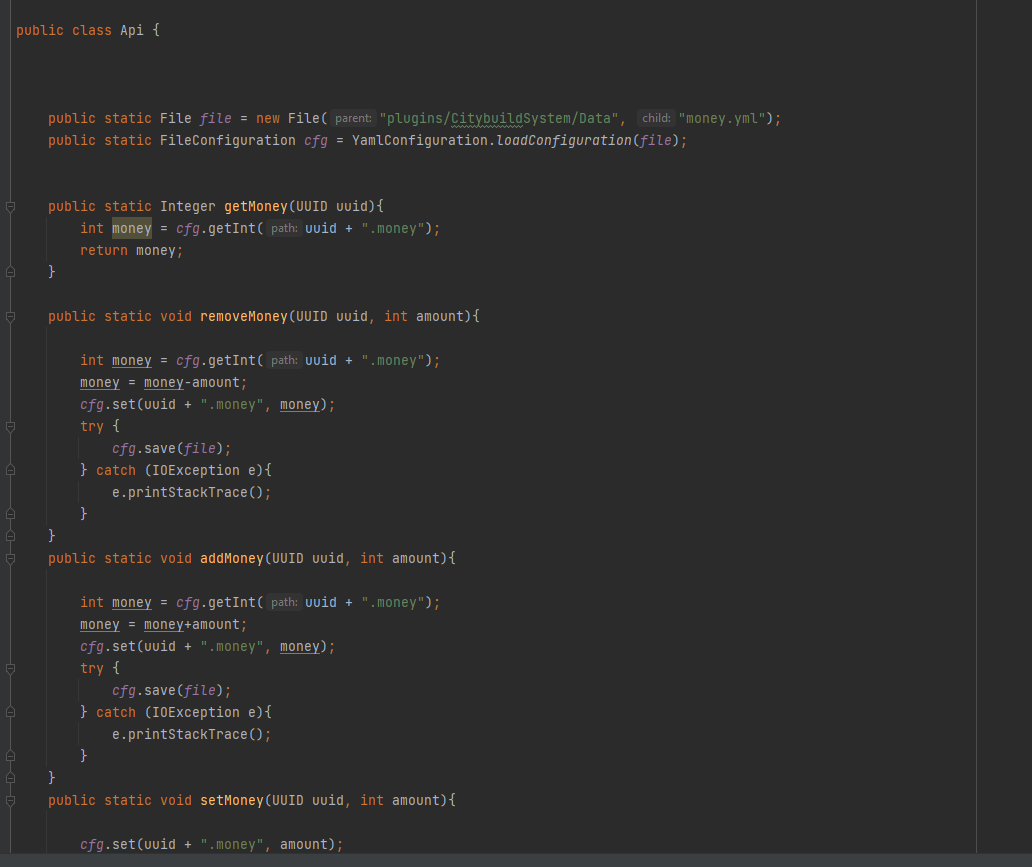Collapse the getMoney method fold marker

click(10, 207)
